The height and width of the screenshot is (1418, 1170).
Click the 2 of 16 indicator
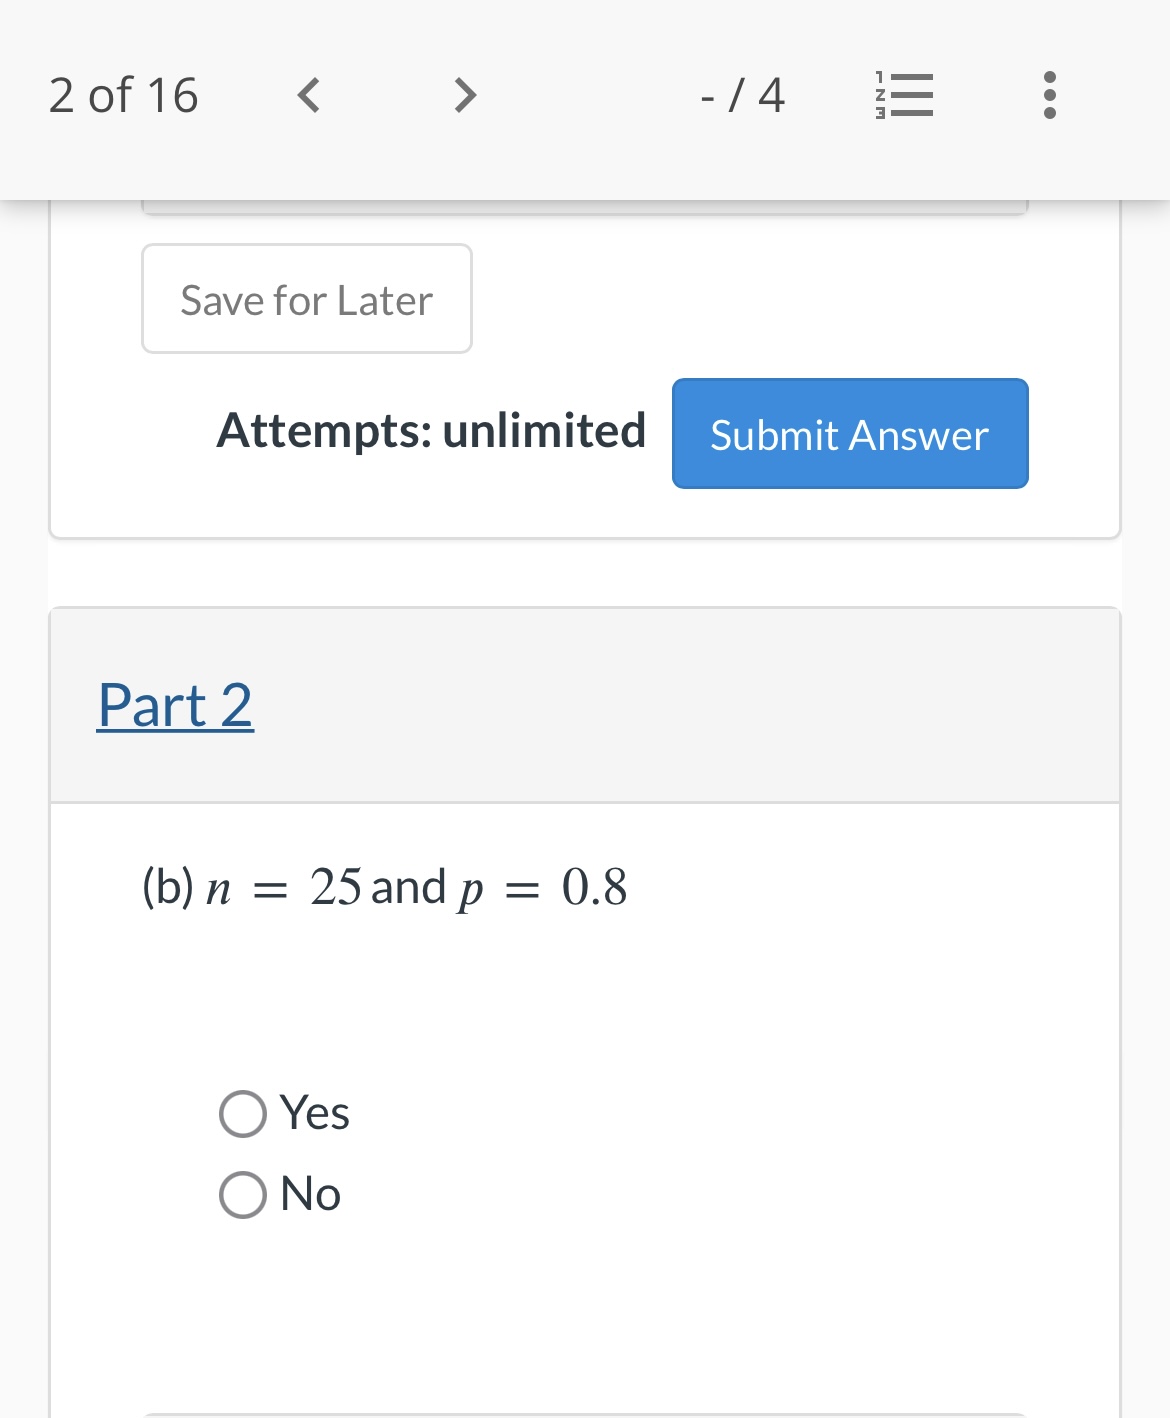click(123, 95)
